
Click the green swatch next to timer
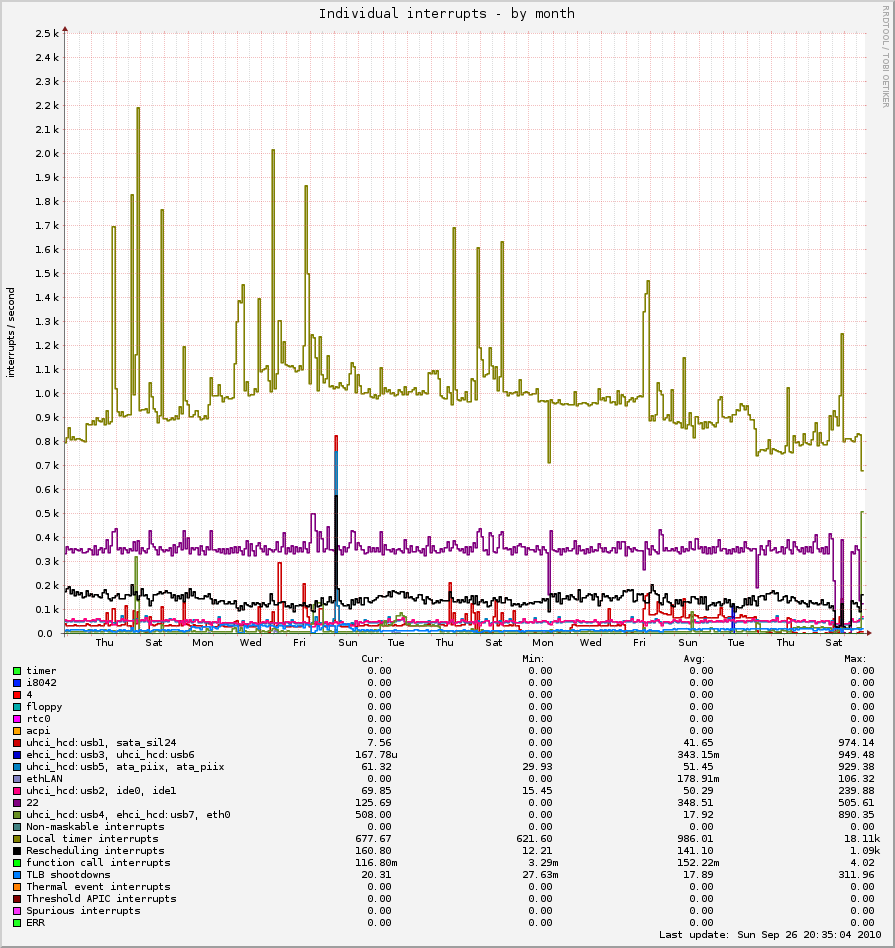17,671
